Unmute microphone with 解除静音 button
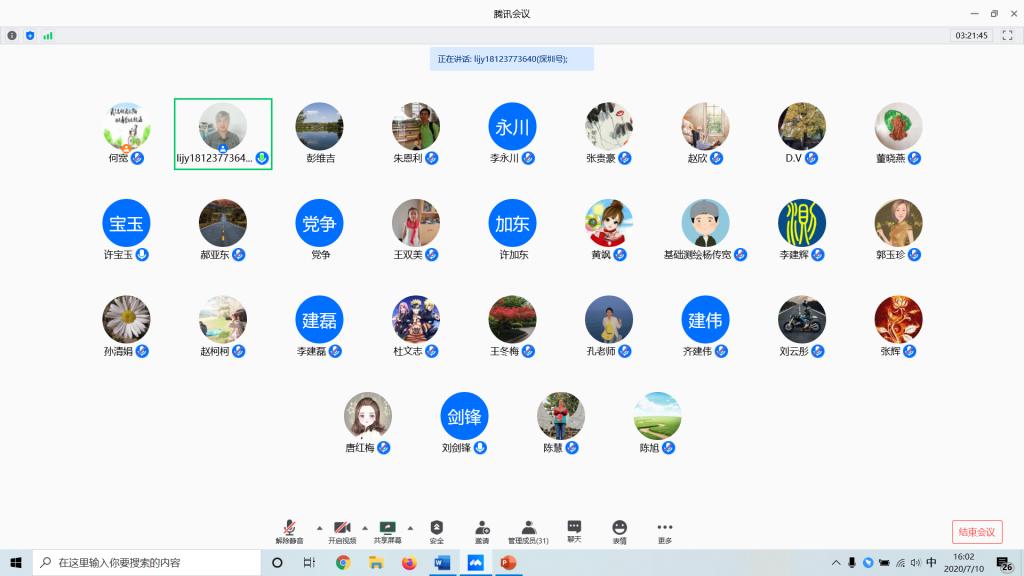Viewport: 1024px width, 576px height. tap(288, 530)
